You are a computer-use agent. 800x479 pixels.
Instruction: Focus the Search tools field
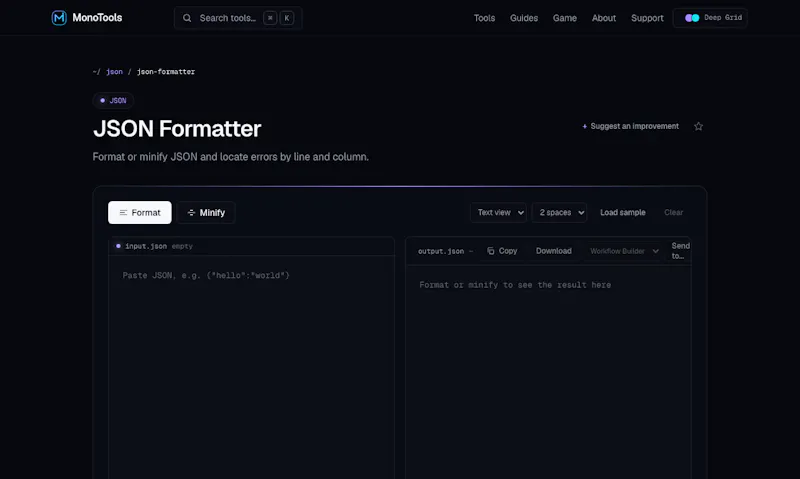pos(238,18)
